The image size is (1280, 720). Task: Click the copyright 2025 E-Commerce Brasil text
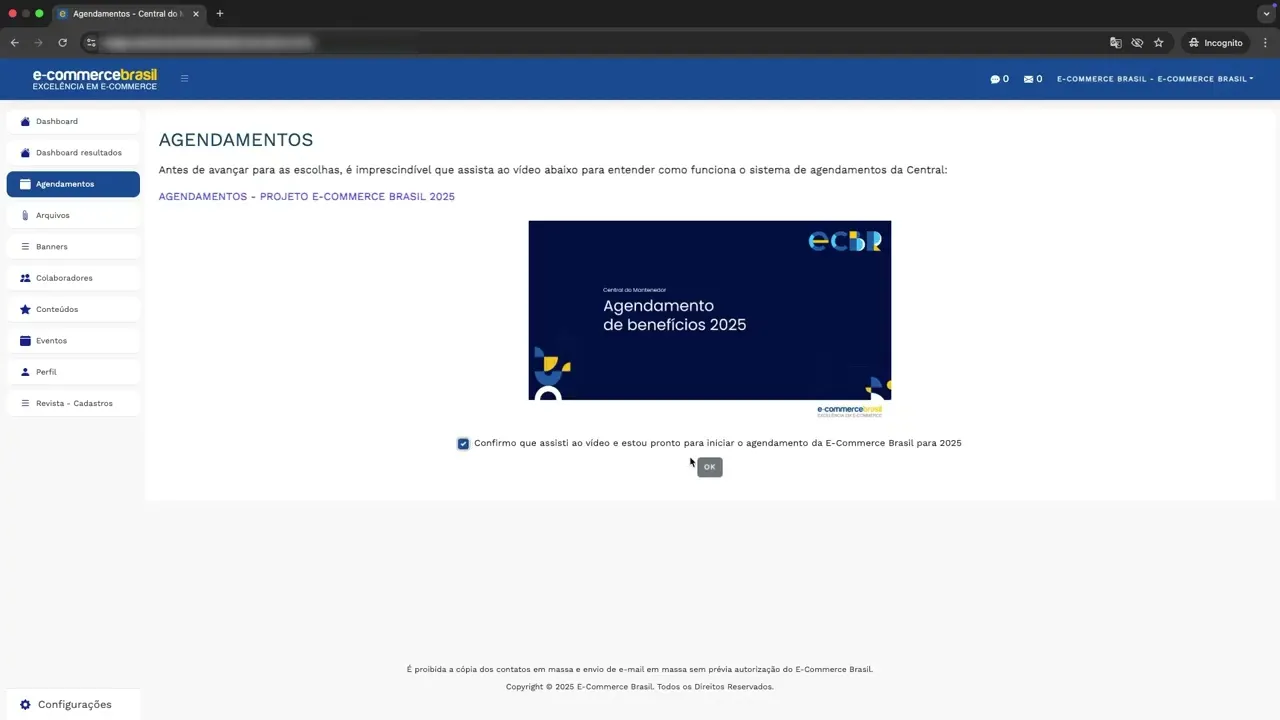(640, 687)
